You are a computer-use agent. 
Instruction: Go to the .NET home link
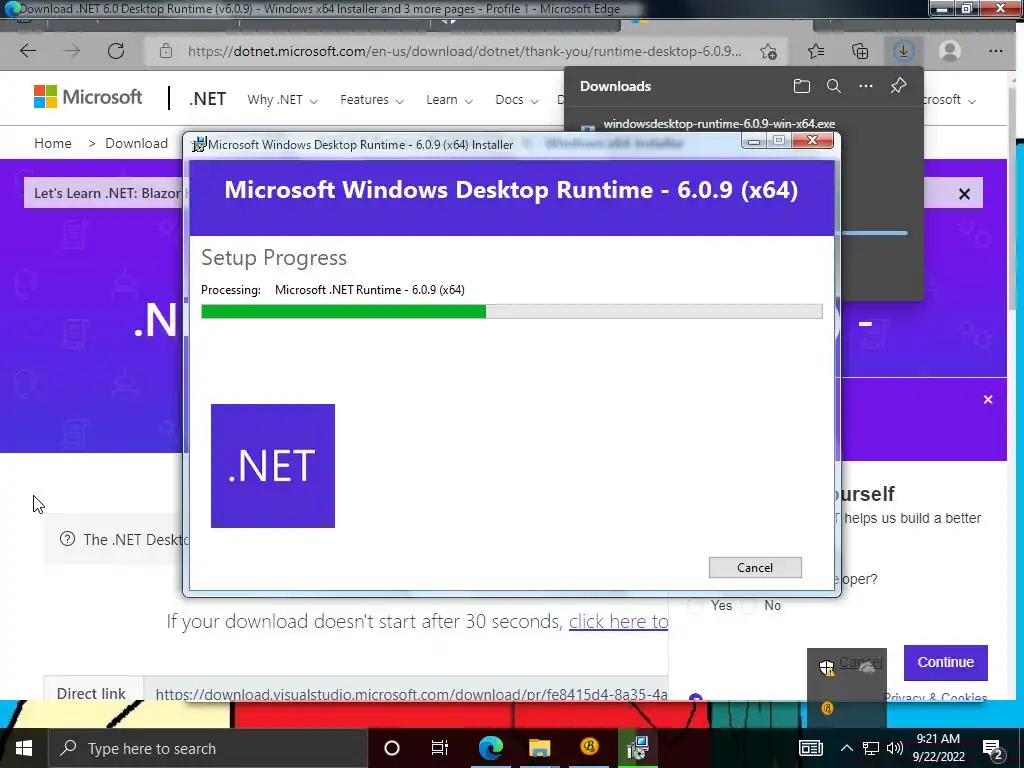tap(208, 99)
